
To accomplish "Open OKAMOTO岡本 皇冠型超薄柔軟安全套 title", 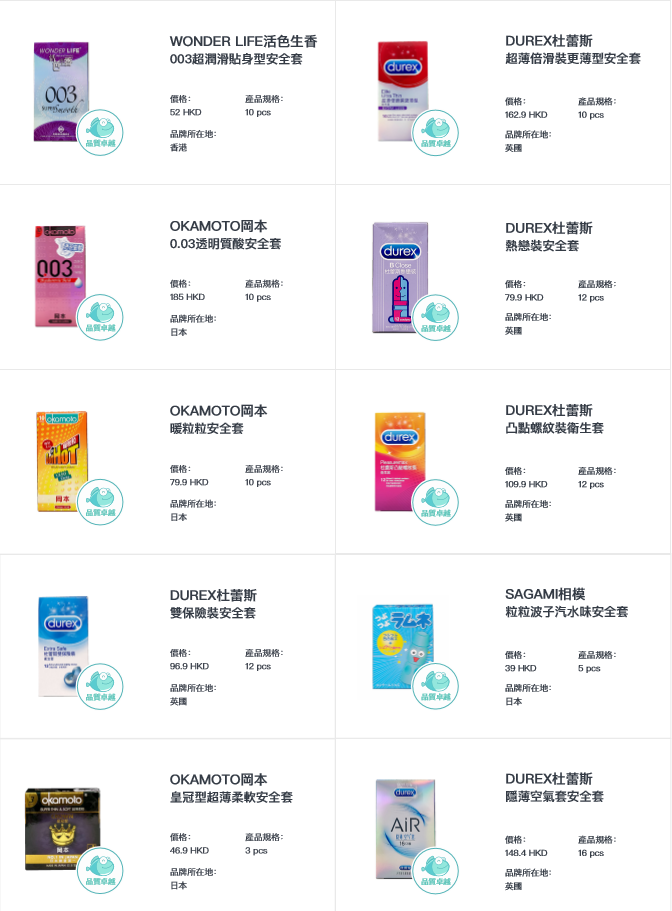I will [231, 788].
